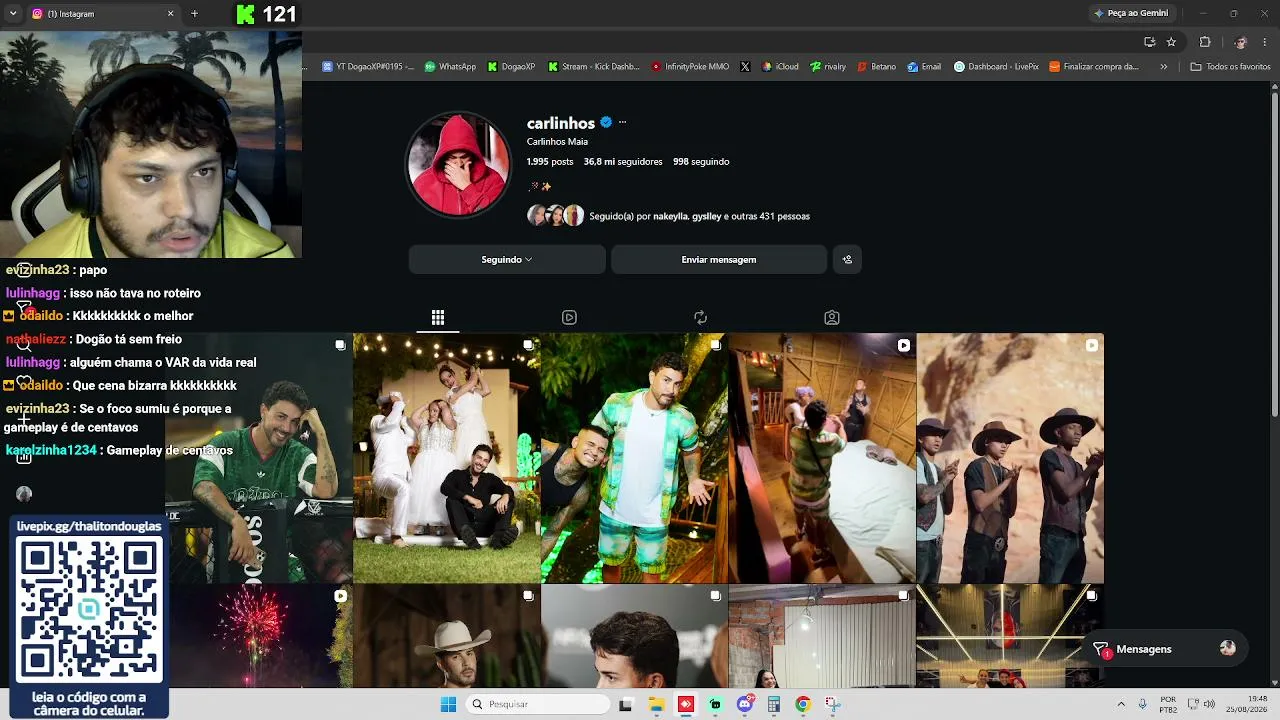The image size is (1280, 720).
Task: Show hidden system tray icons
Action: click(1120, 704)
